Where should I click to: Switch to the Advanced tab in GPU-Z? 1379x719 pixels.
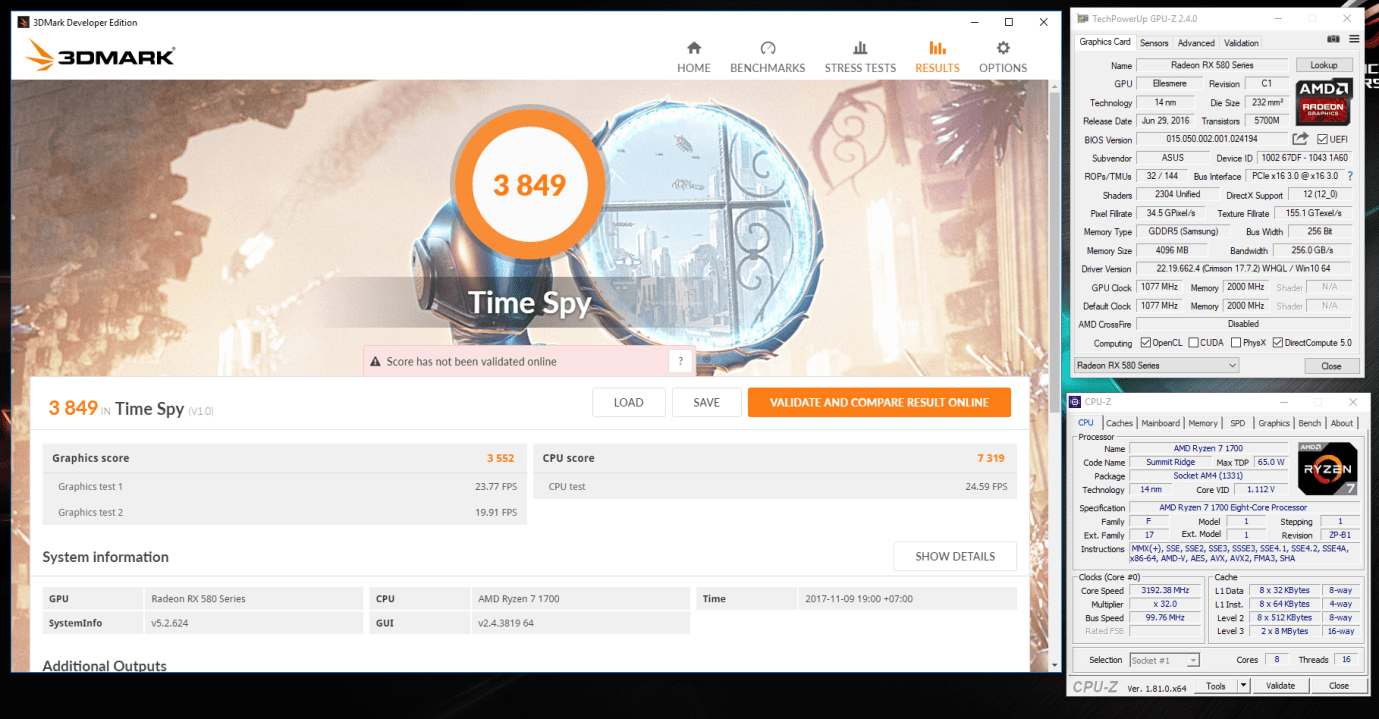[1196, 43]
